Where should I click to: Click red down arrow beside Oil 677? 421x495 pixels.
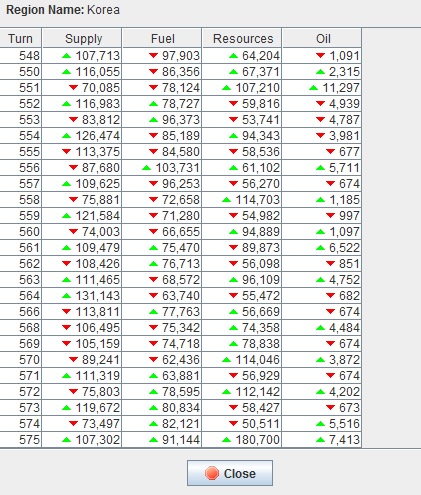pos(330,152)
